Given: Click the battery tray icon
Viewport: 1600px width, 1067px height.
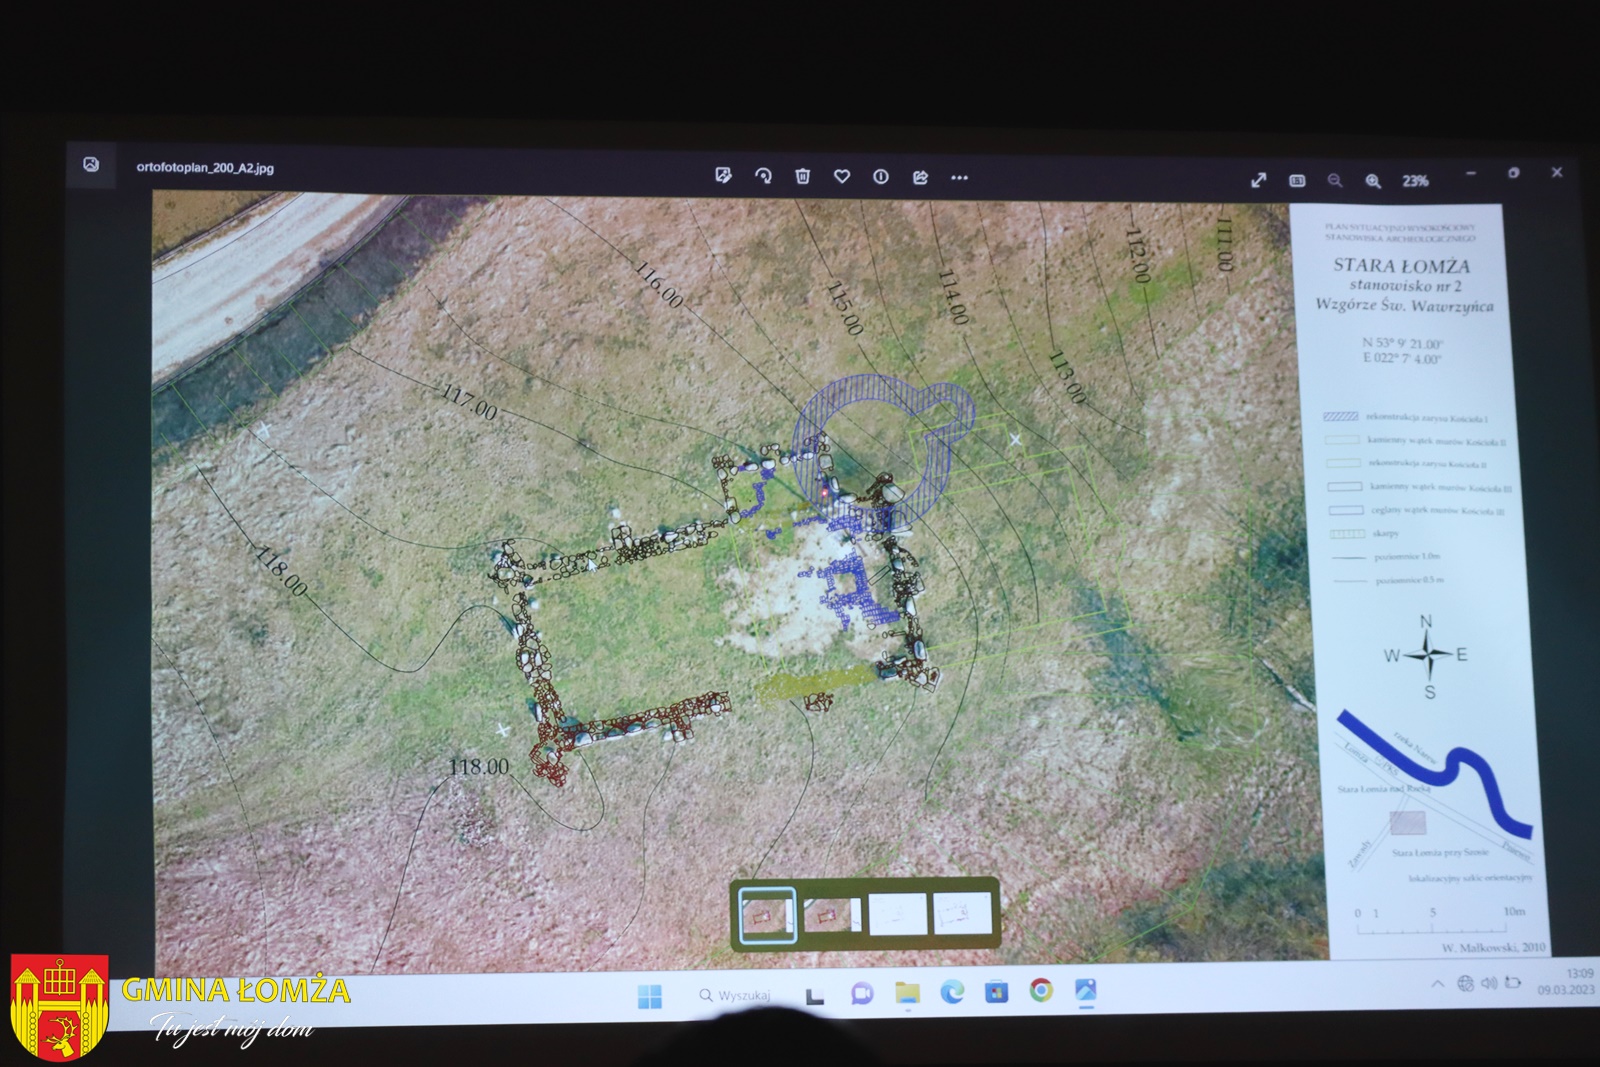Looking at the screenshot, I should [x=1513, y=983].
